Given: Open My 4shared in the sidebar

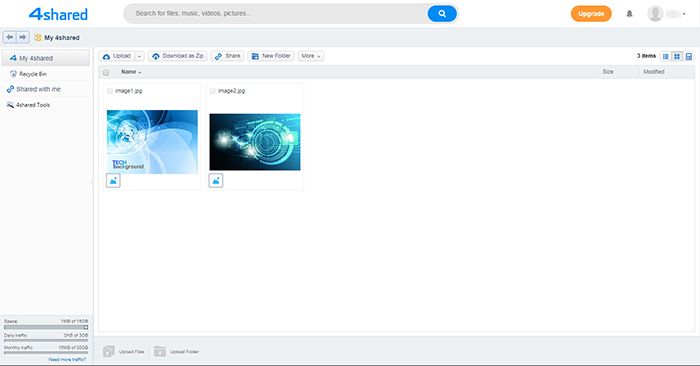Looking at the screenshot, I should [x=46, y=58].
